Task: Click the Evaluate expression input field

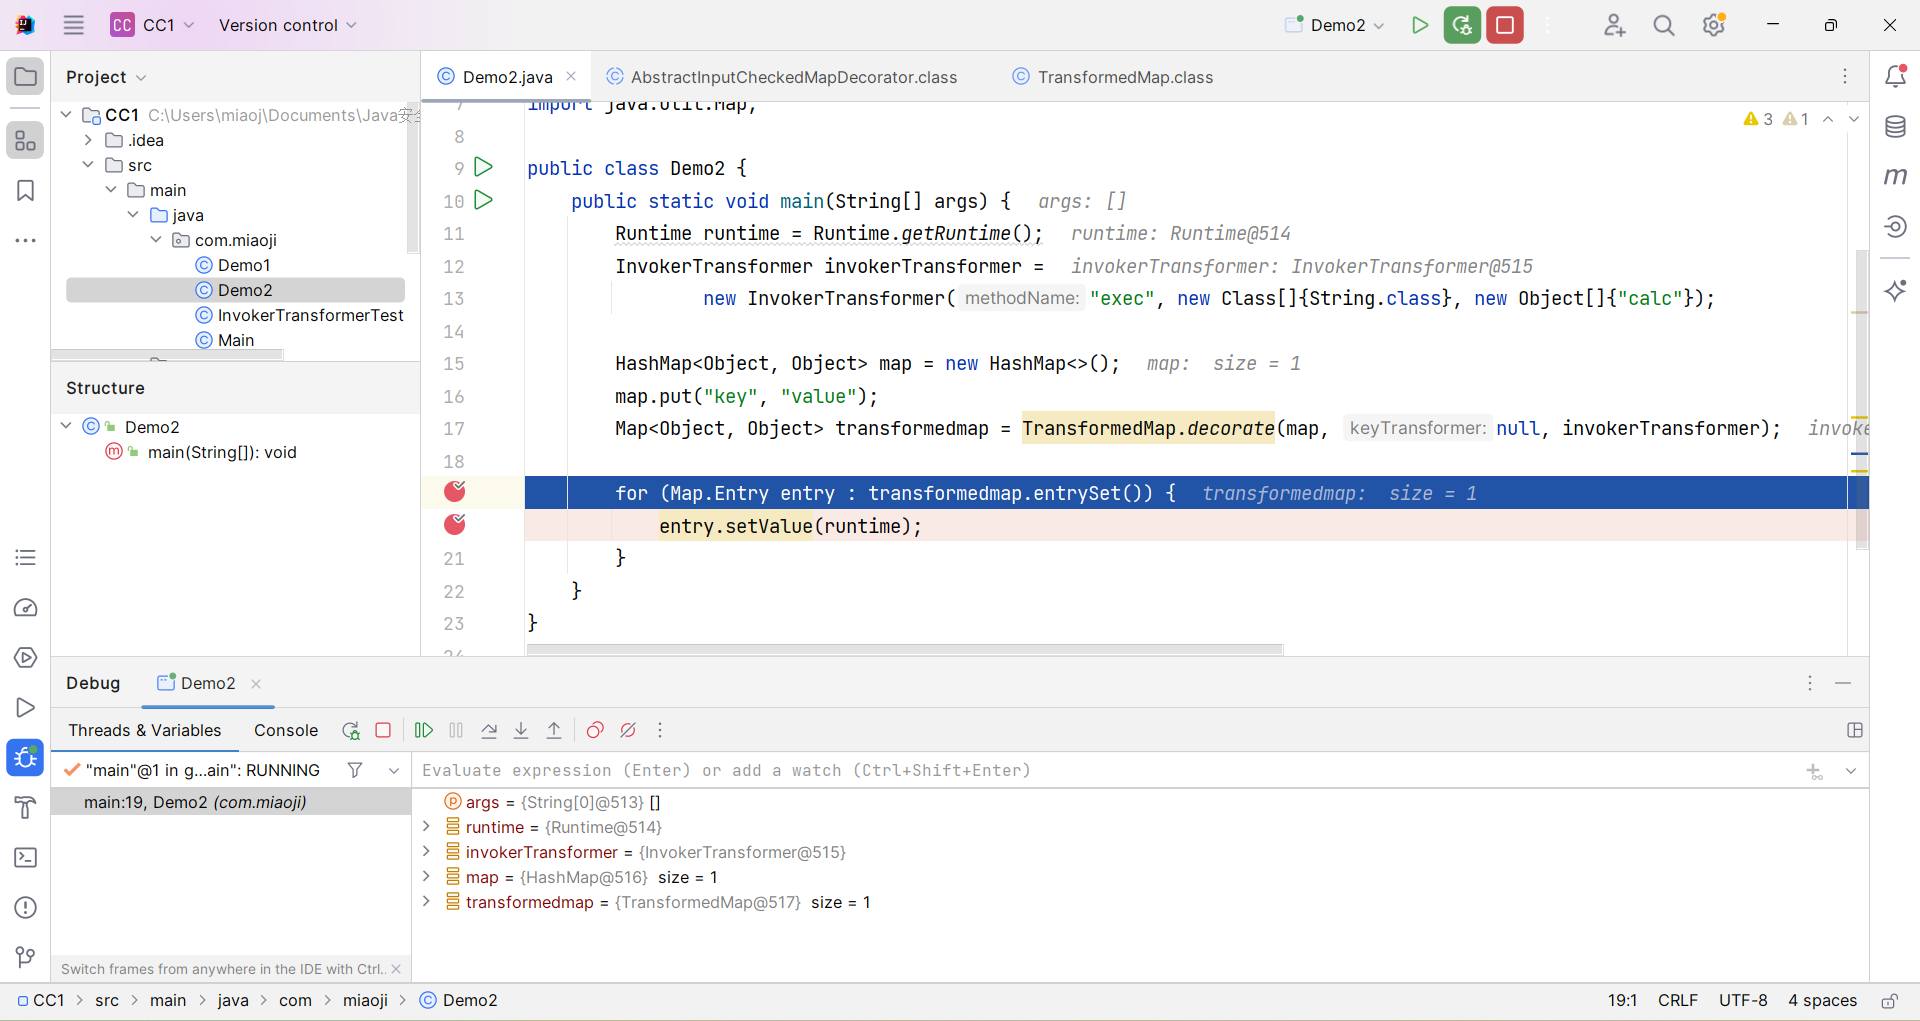Action: point(1100,771)
